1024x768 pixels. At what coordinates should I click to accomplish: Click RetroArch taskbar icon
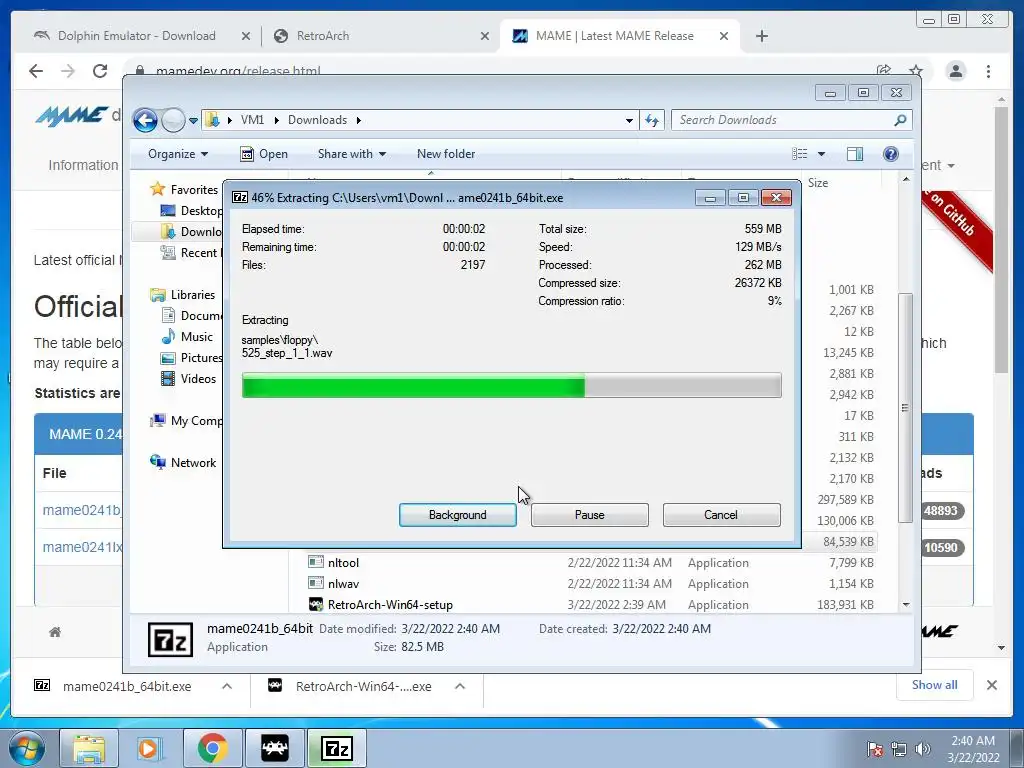point(275,748)
